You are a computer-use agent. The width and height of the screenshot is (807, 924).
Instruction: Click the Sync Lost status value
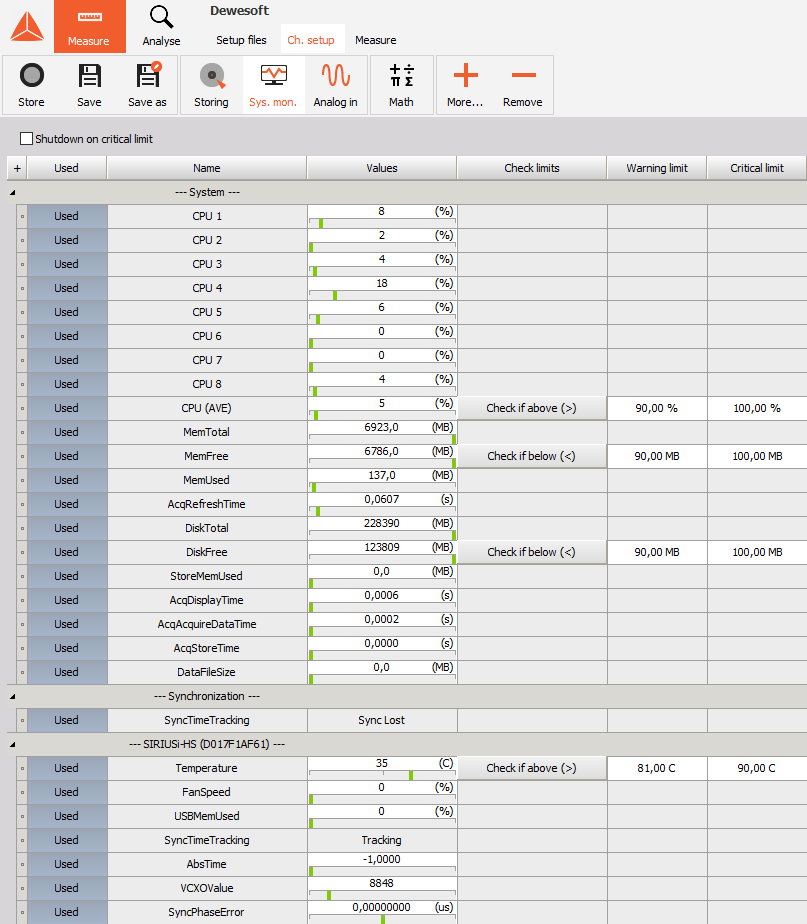382,721
